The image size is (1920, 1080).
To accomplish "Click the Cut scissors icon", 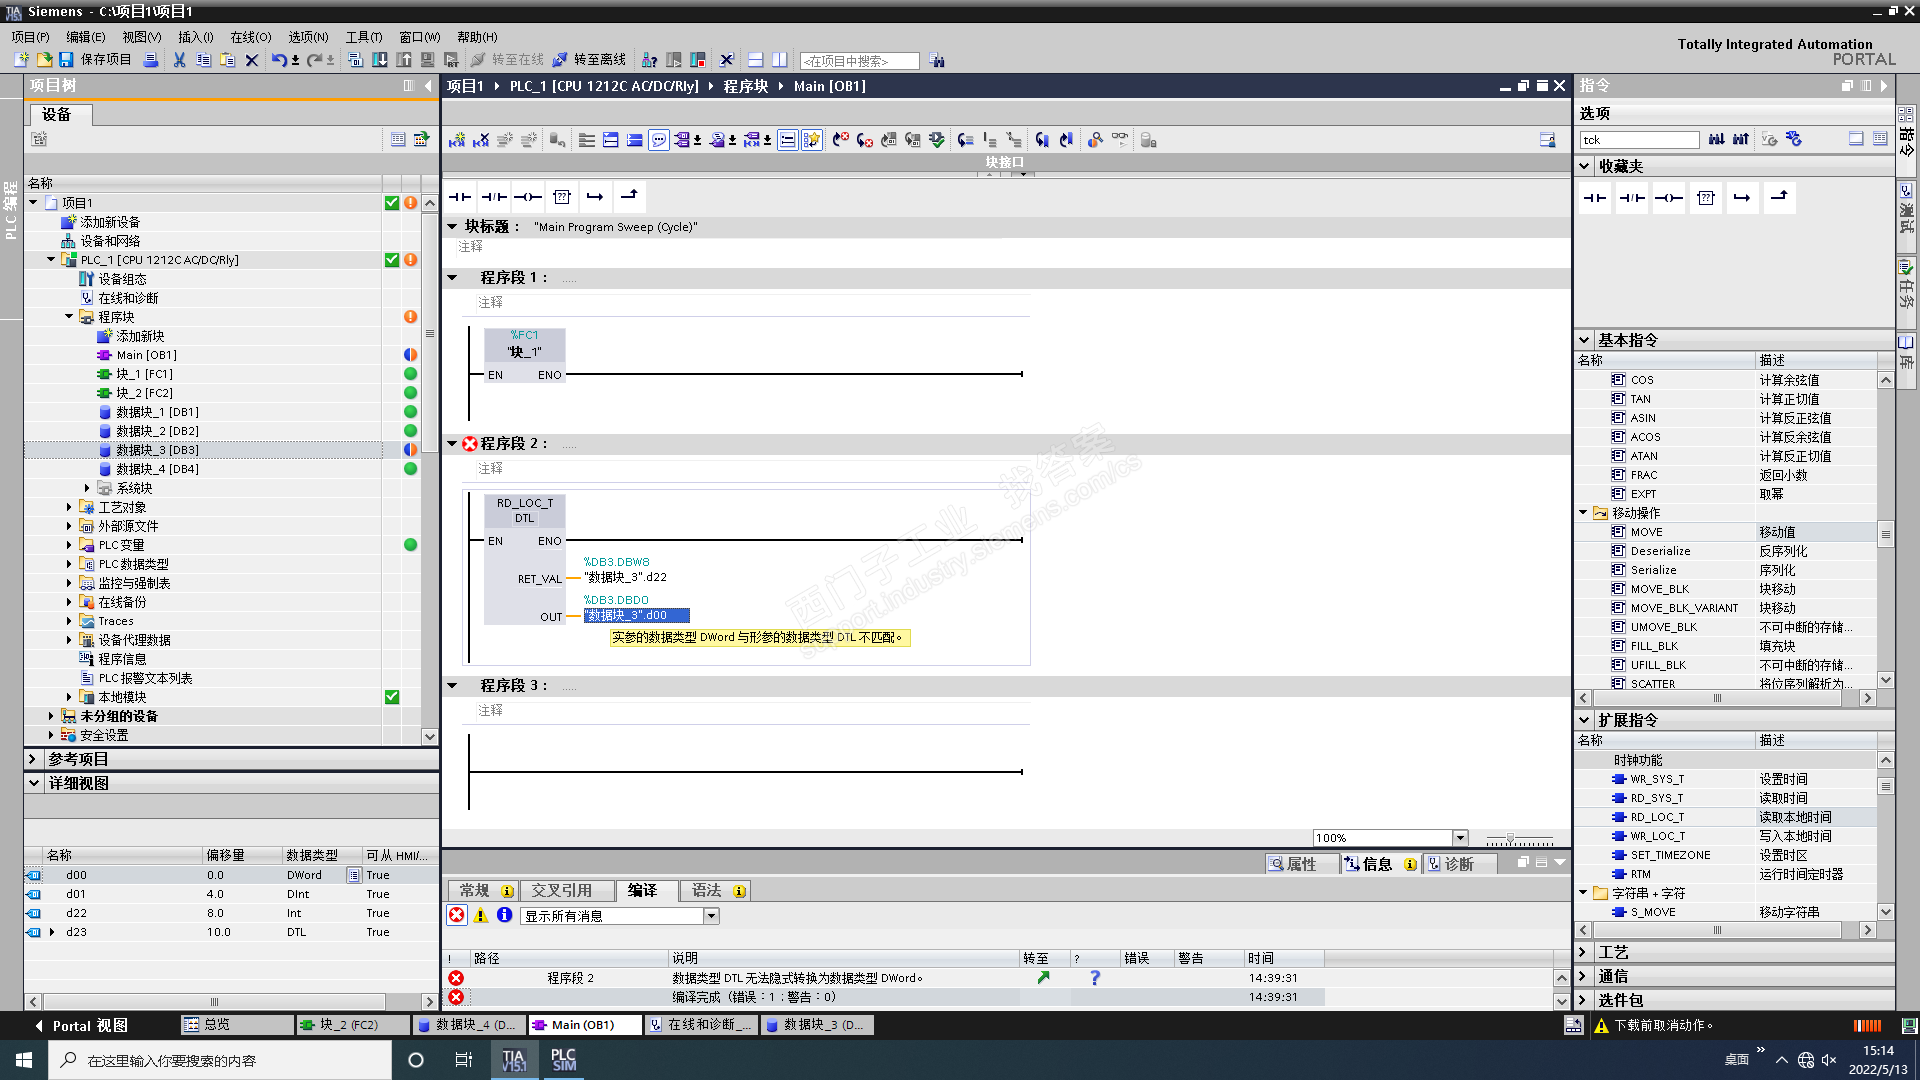I will coord(179,60).
